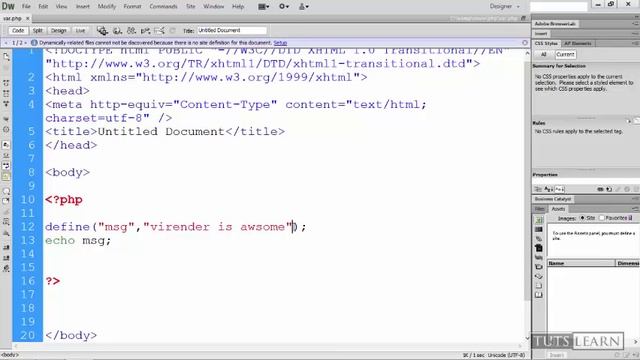The width and height of the screenshot is (640, 360).
Task: Select the Favorites radio button
Action: coord(601,218)
